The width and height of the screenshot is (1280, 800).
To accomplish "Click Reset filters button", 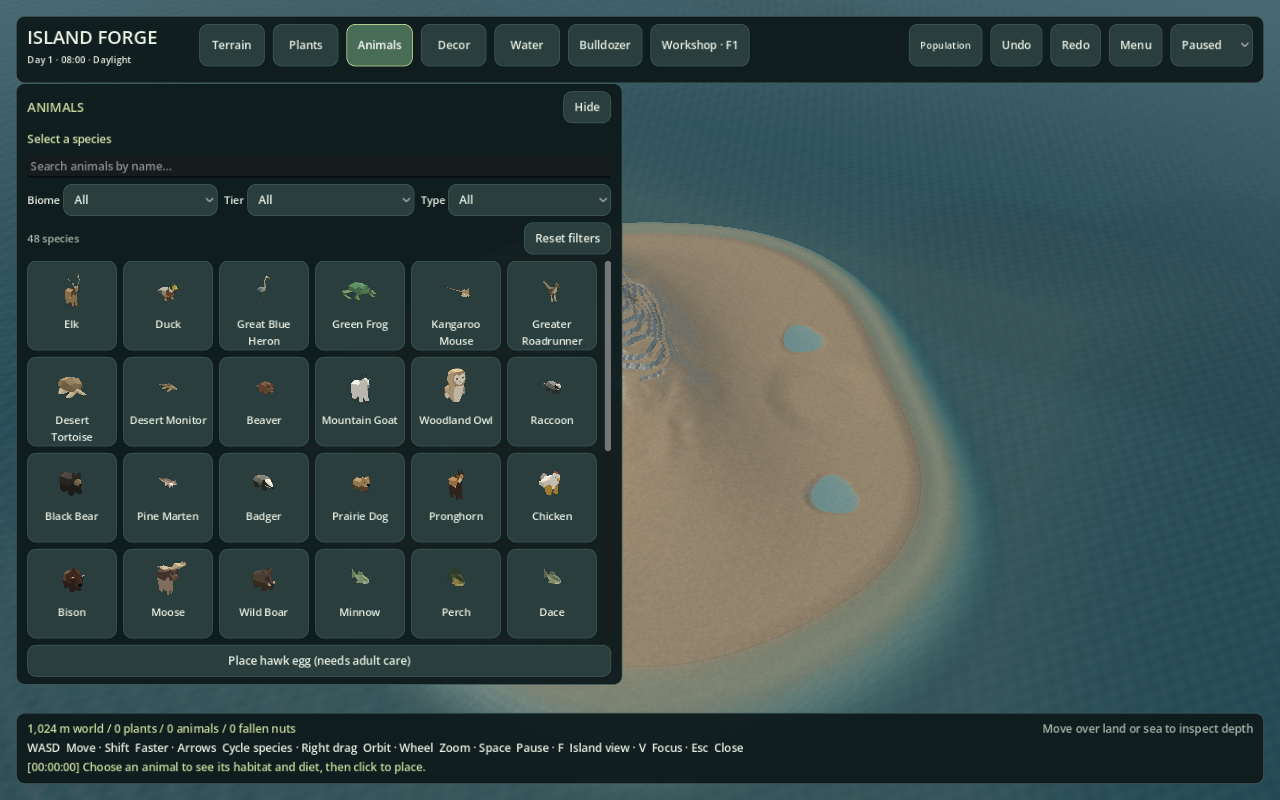I will click(x=567, y=238).
